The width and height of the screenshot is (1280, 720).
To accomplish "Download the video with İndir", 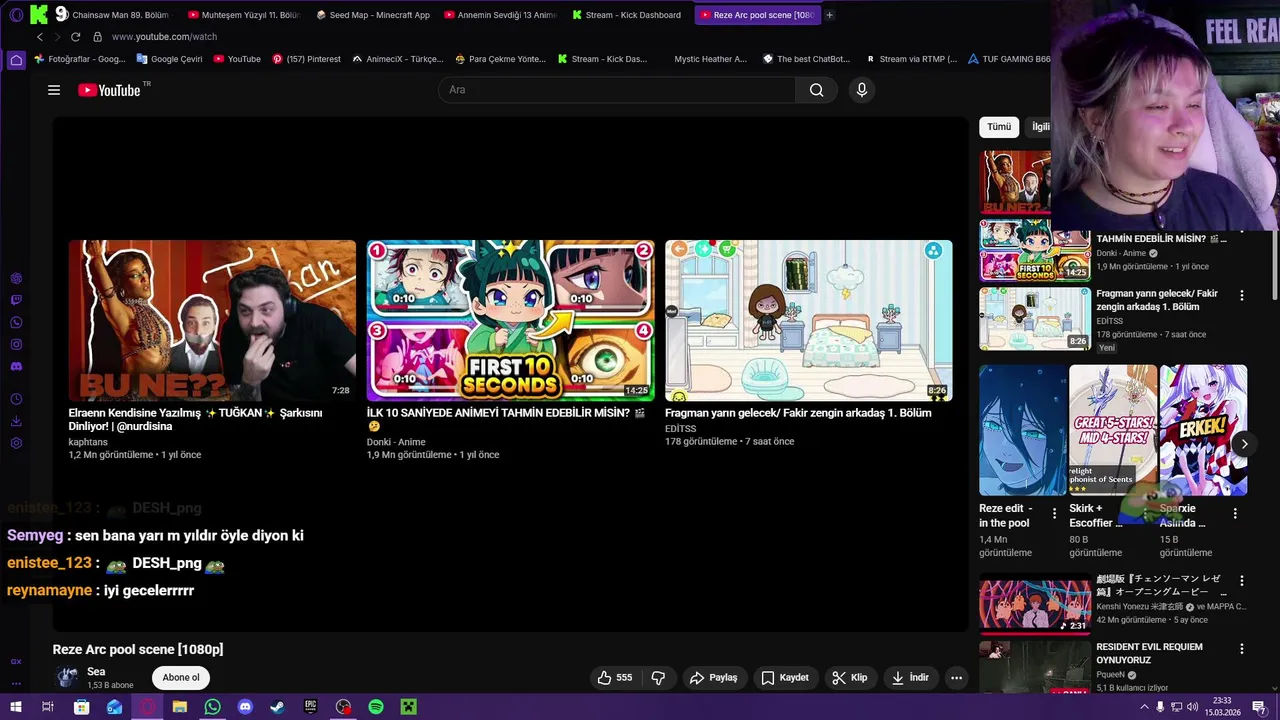I will pyautogui.click(x=910, y=678).
